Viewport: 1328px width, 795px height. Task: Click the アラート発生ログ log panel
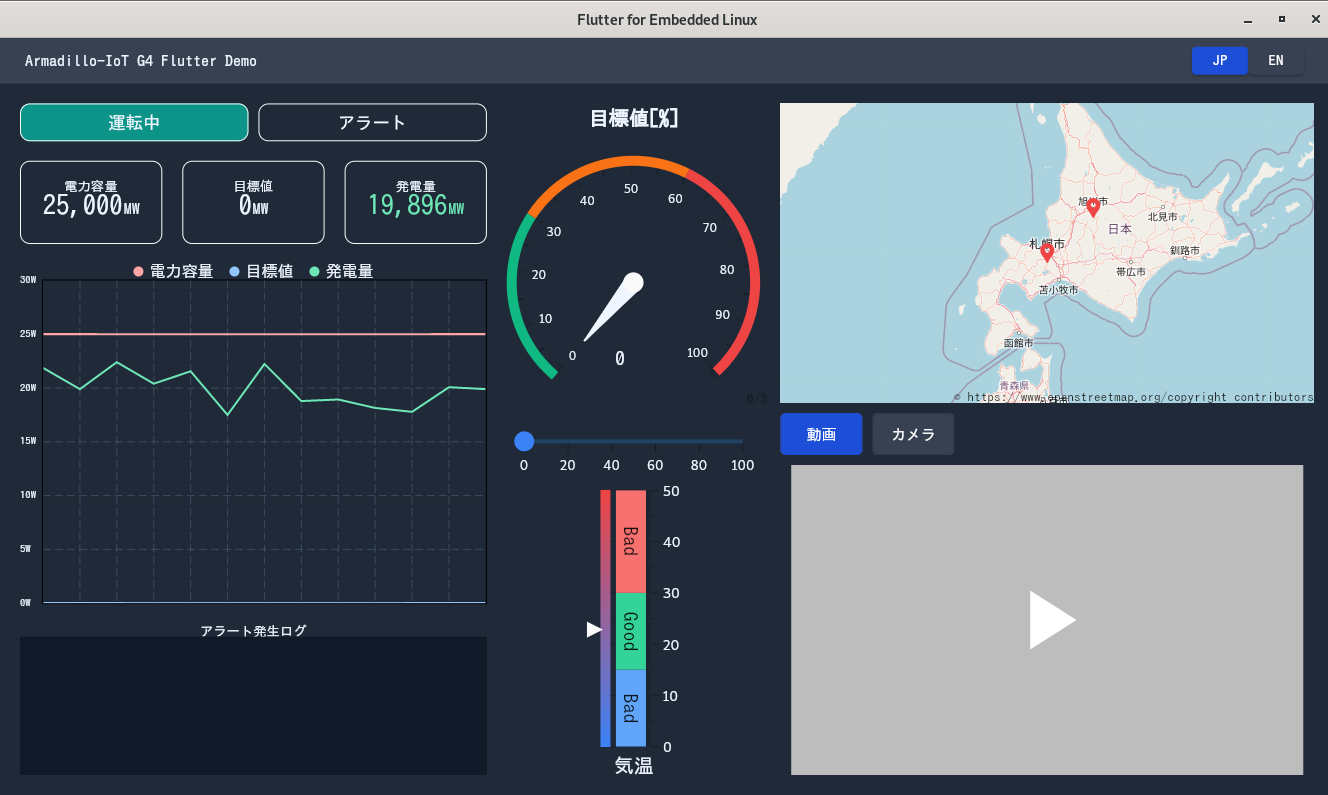pos(253,705)
